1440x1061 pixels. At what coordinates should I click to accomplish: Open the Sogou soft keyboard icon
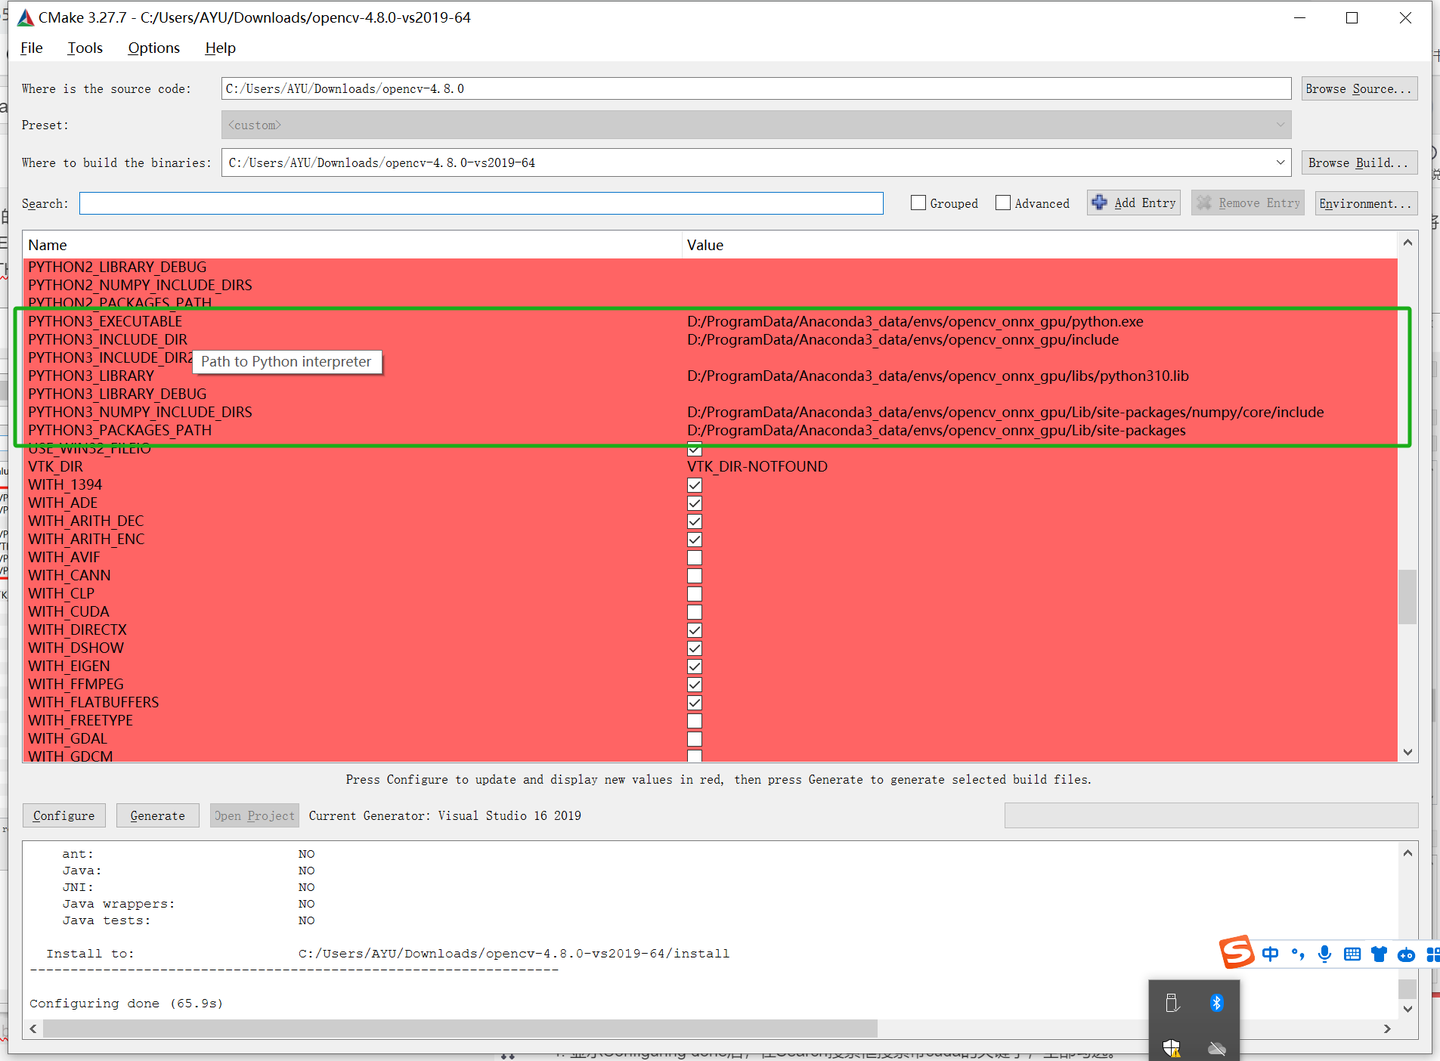click(1352, 954)
